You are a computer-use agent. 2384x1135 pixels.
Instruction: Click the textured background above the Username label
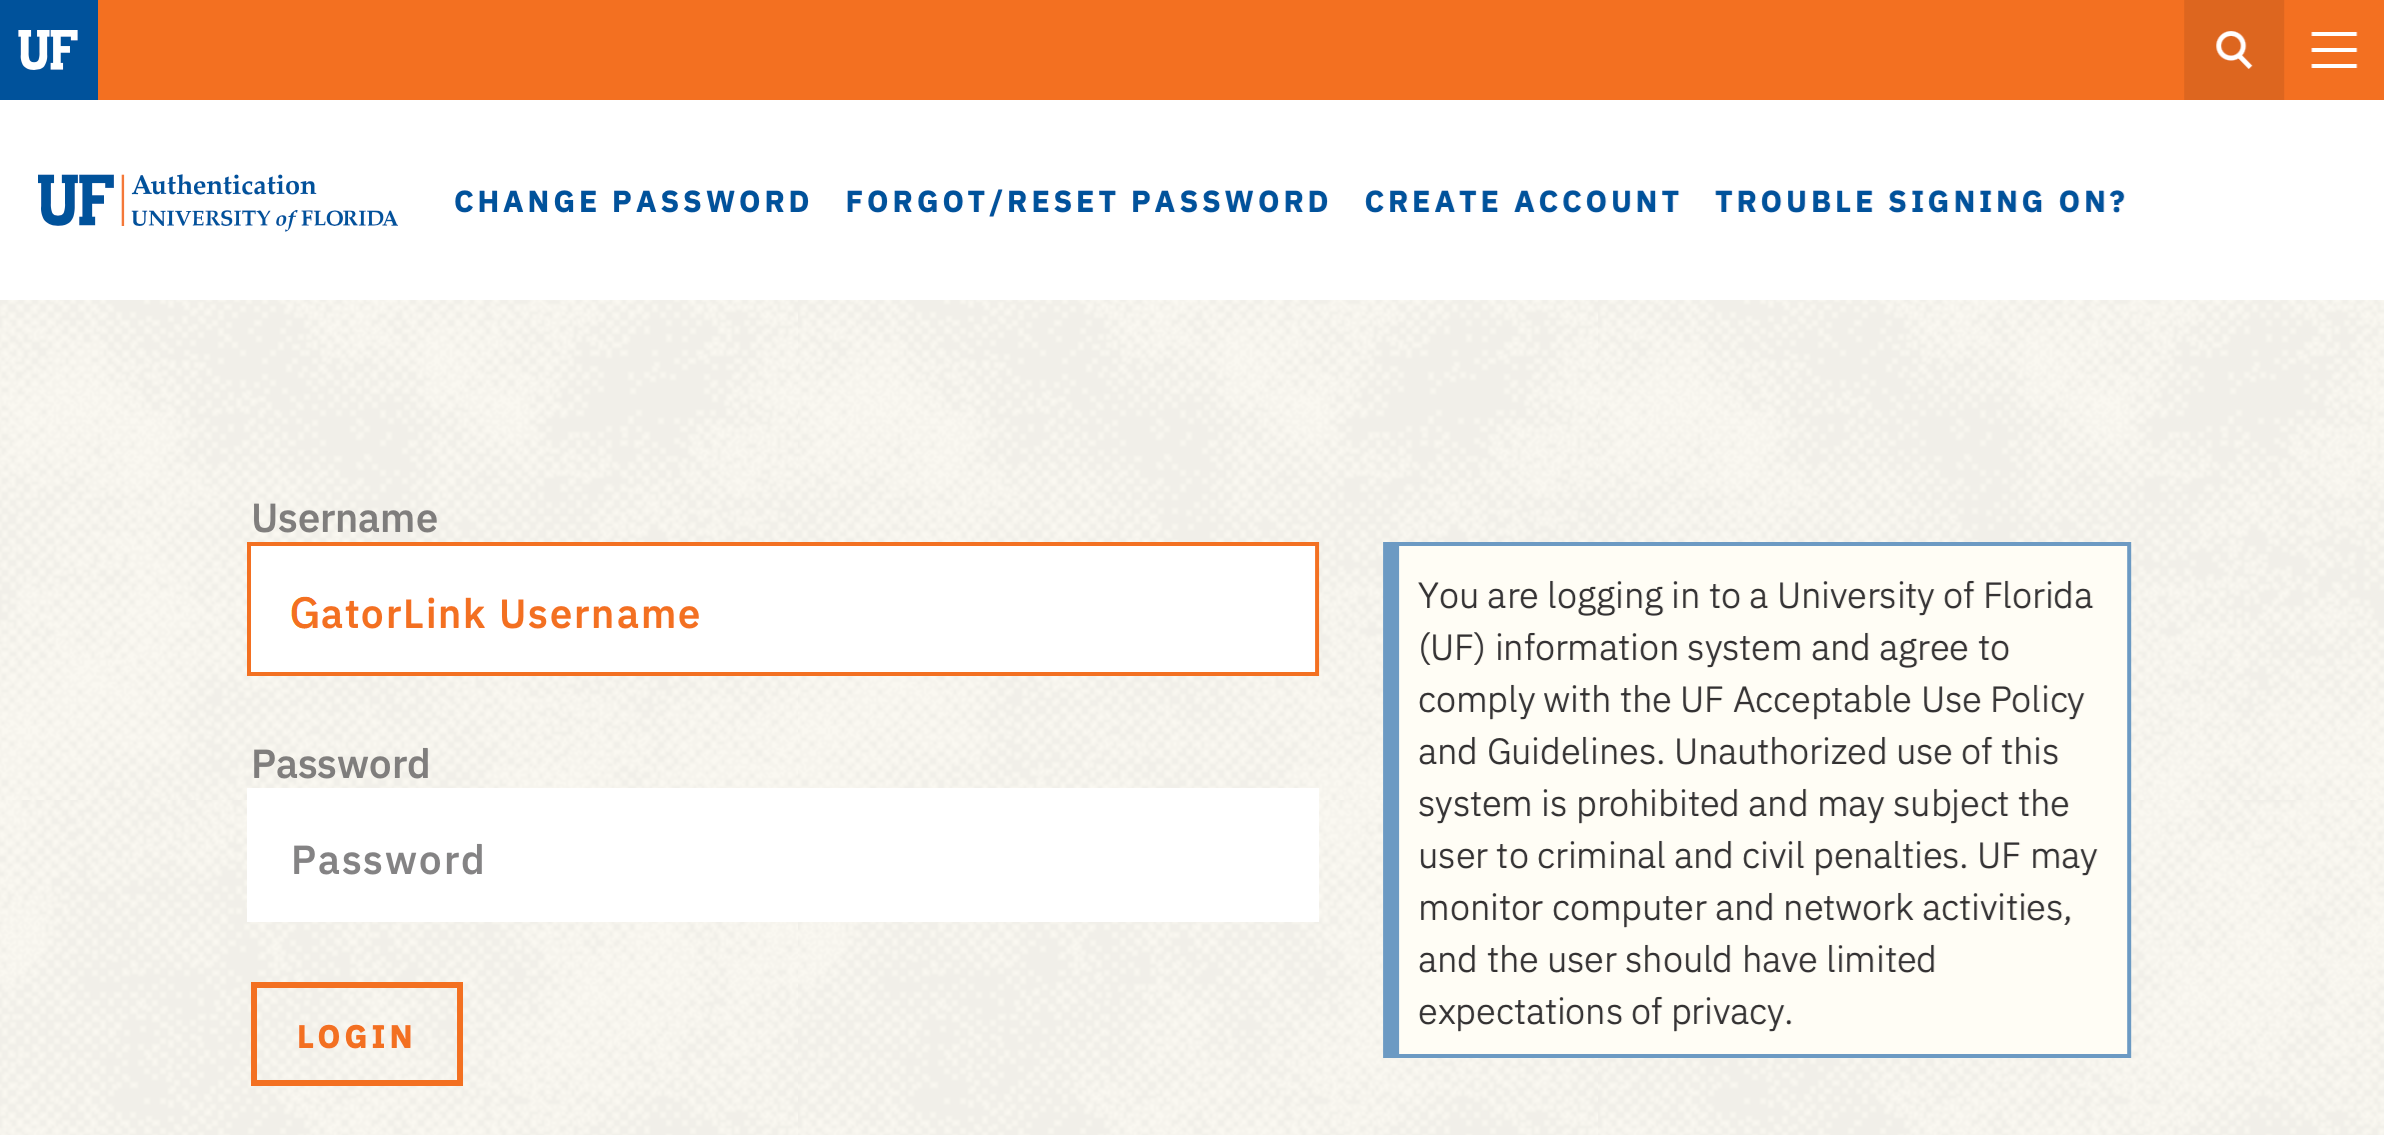[700, 400]
